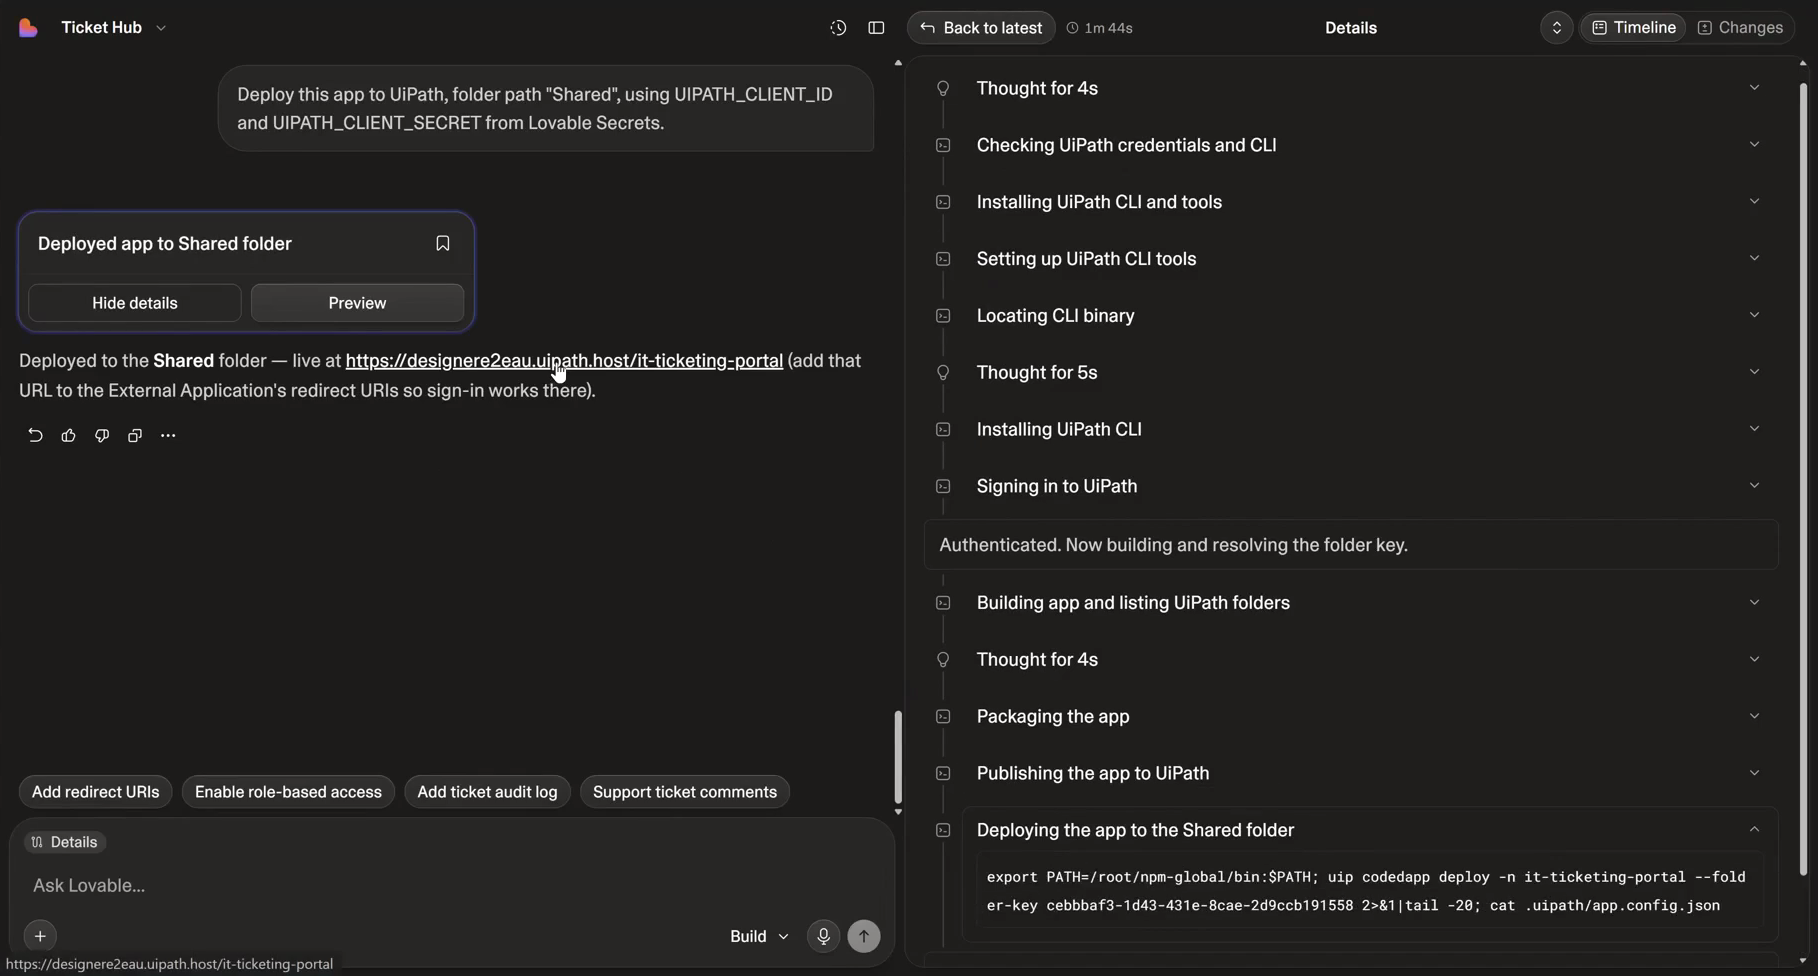The width and height of the screenshot is (1818, 976).
Task: Expand the first Thought for 4s step
Action: 1754,88
